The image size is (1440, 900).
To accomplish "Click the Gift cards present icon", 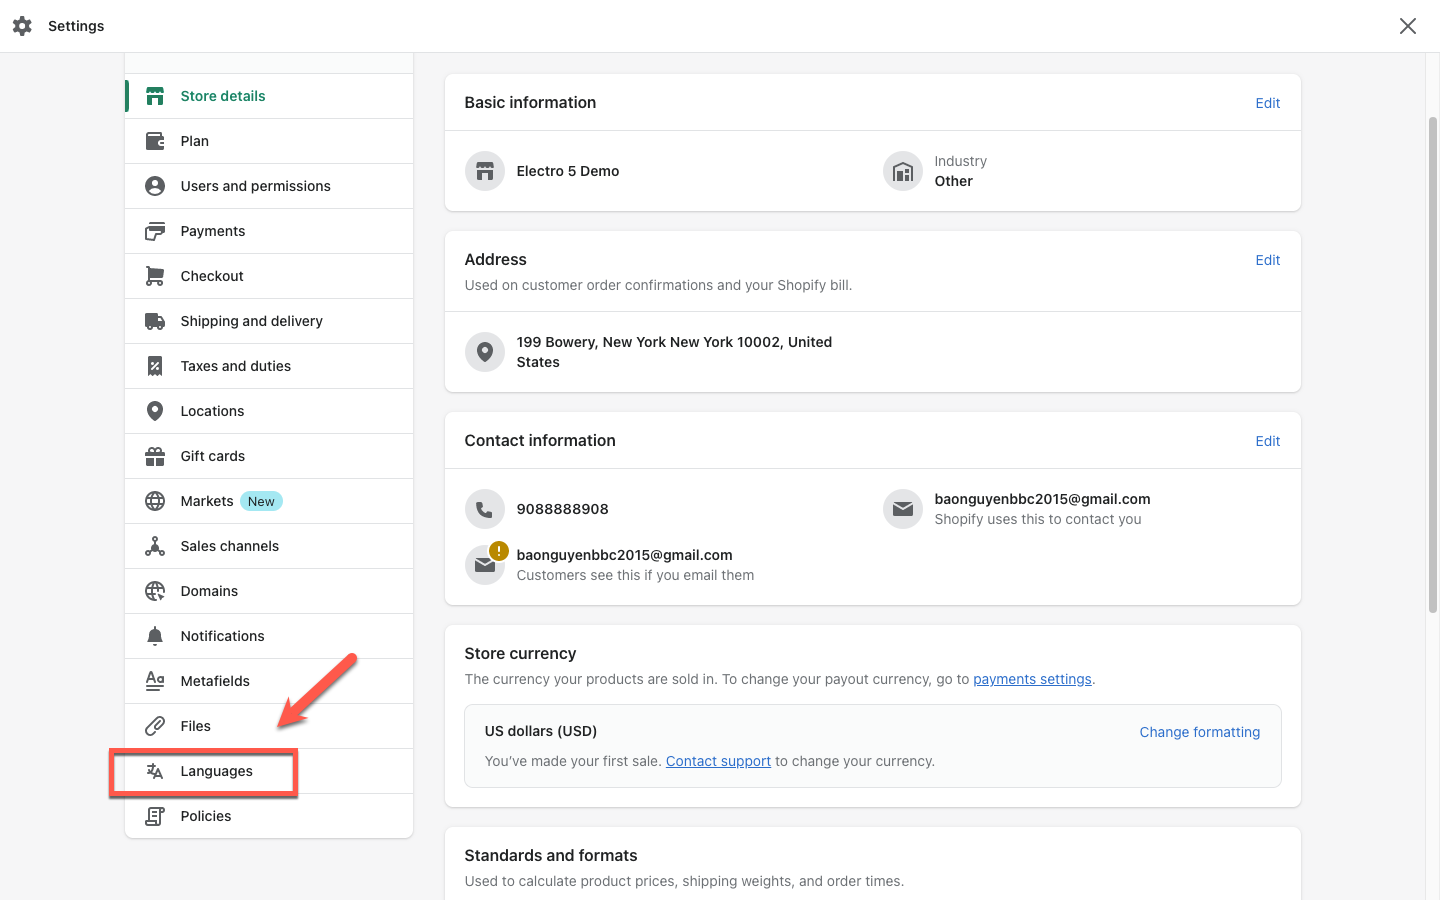I will [155, 456].
